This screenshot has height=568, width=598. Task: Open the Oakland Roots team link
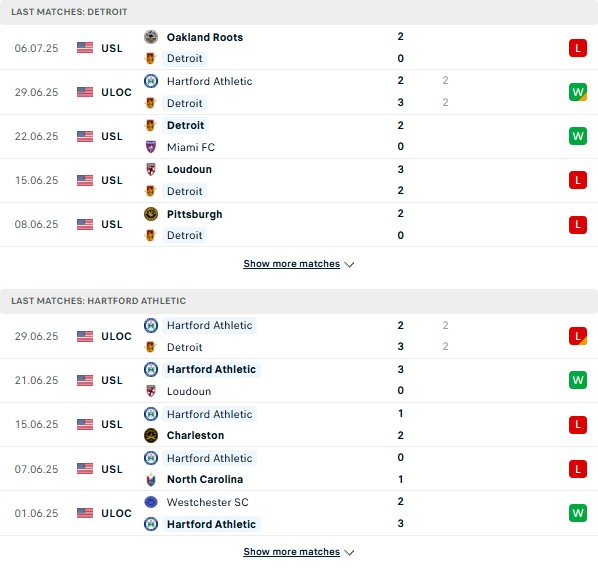click(x=205, y=37)
